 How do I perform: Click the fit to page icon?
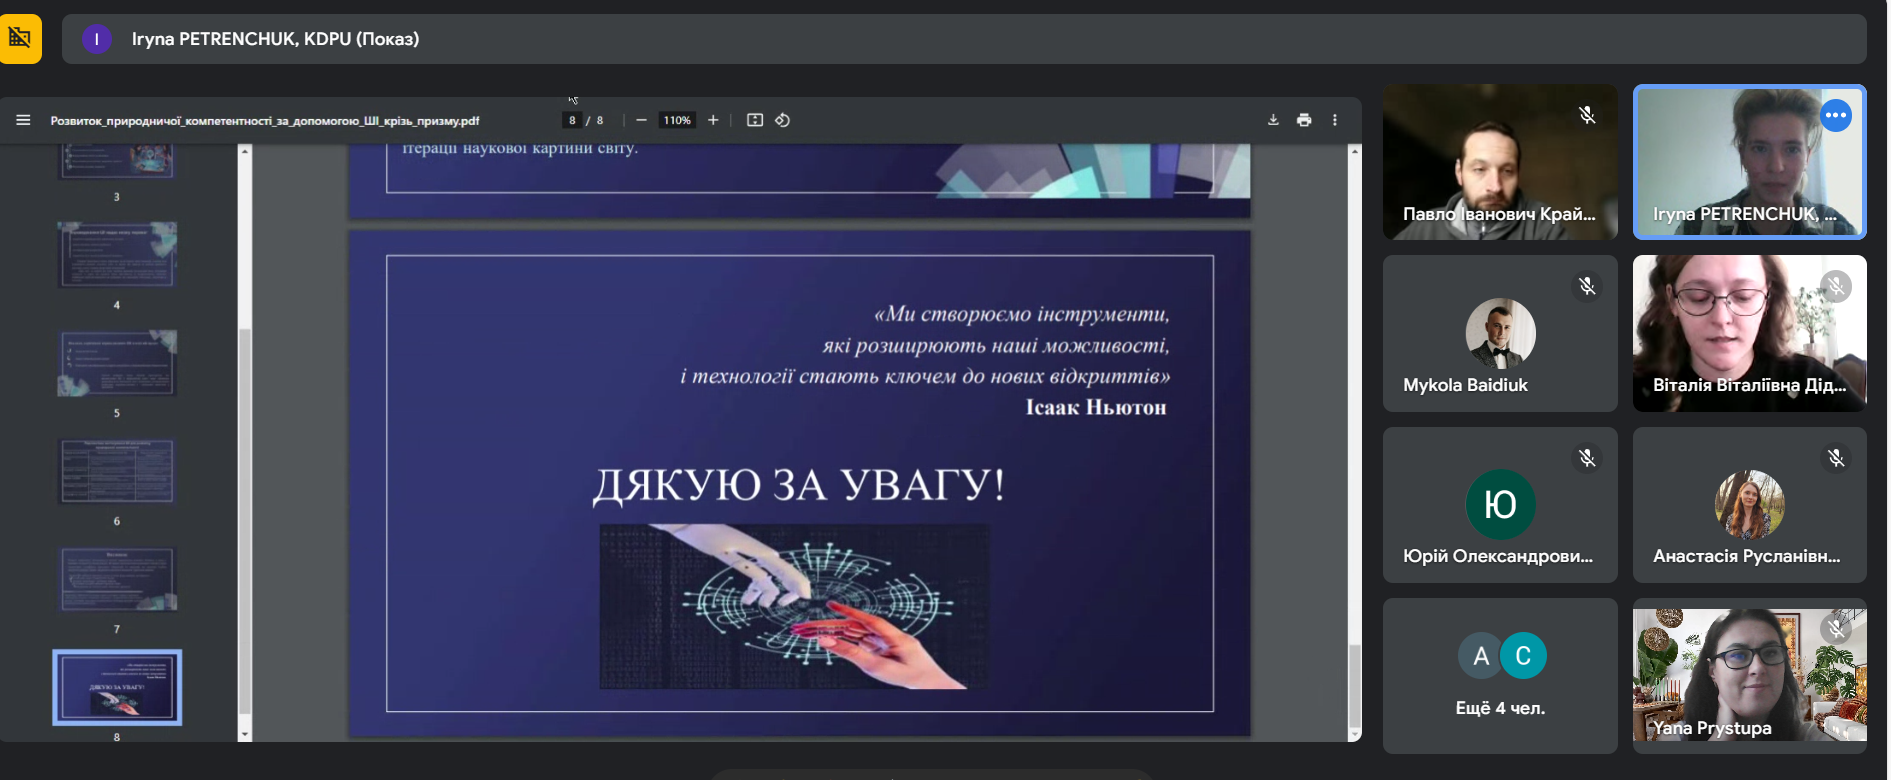coord(755,120)
